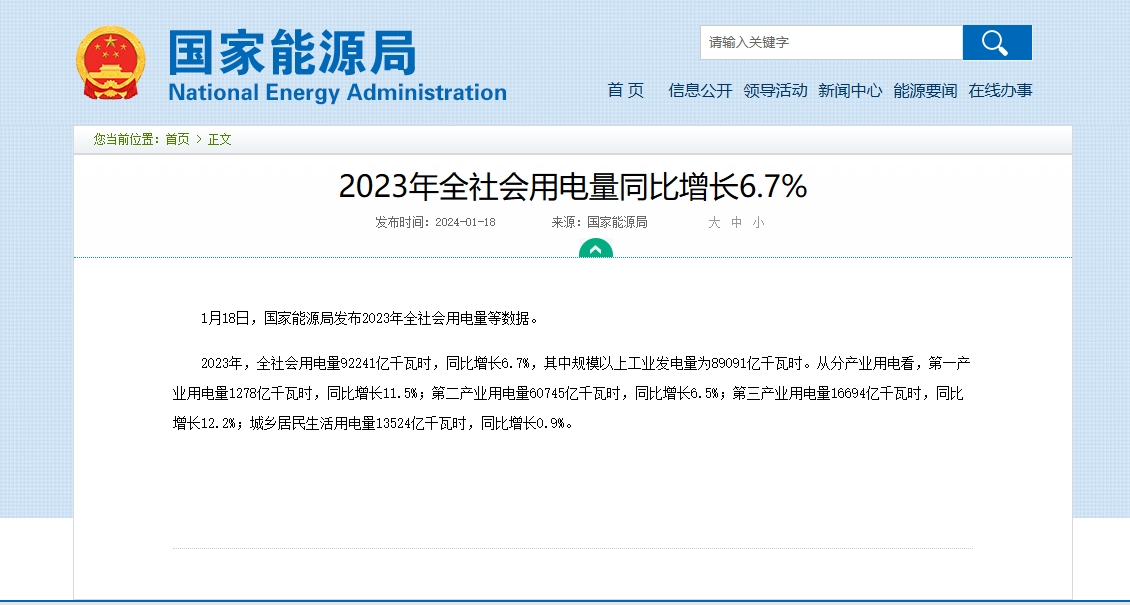This screenshot has width=1130, height=605.
Task: Select 能源要闻 navigation link
Action: pyautogui.click(x=925, y=90)
